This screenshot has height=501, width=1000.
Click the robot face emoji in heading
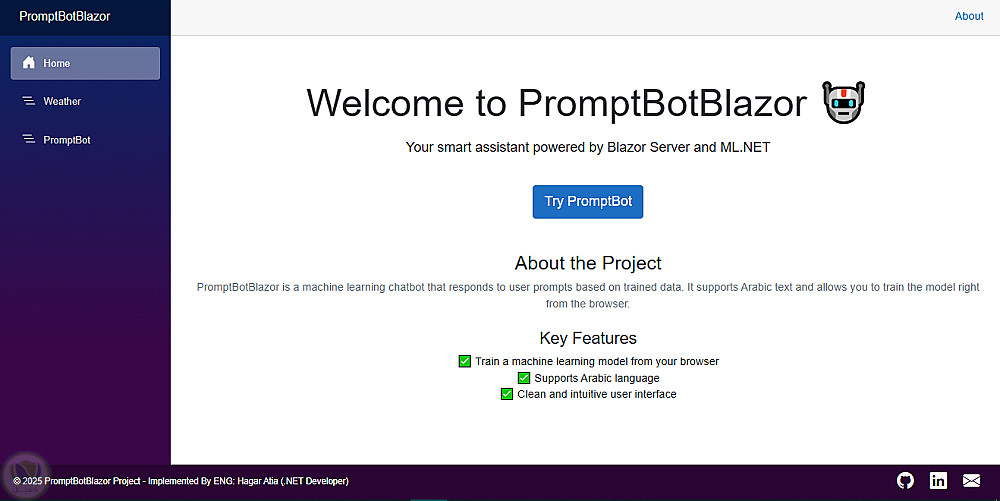[844, 103]
